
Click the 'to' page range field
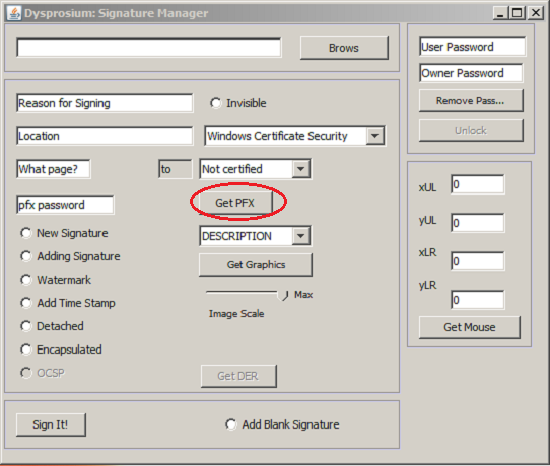[175, 169]
